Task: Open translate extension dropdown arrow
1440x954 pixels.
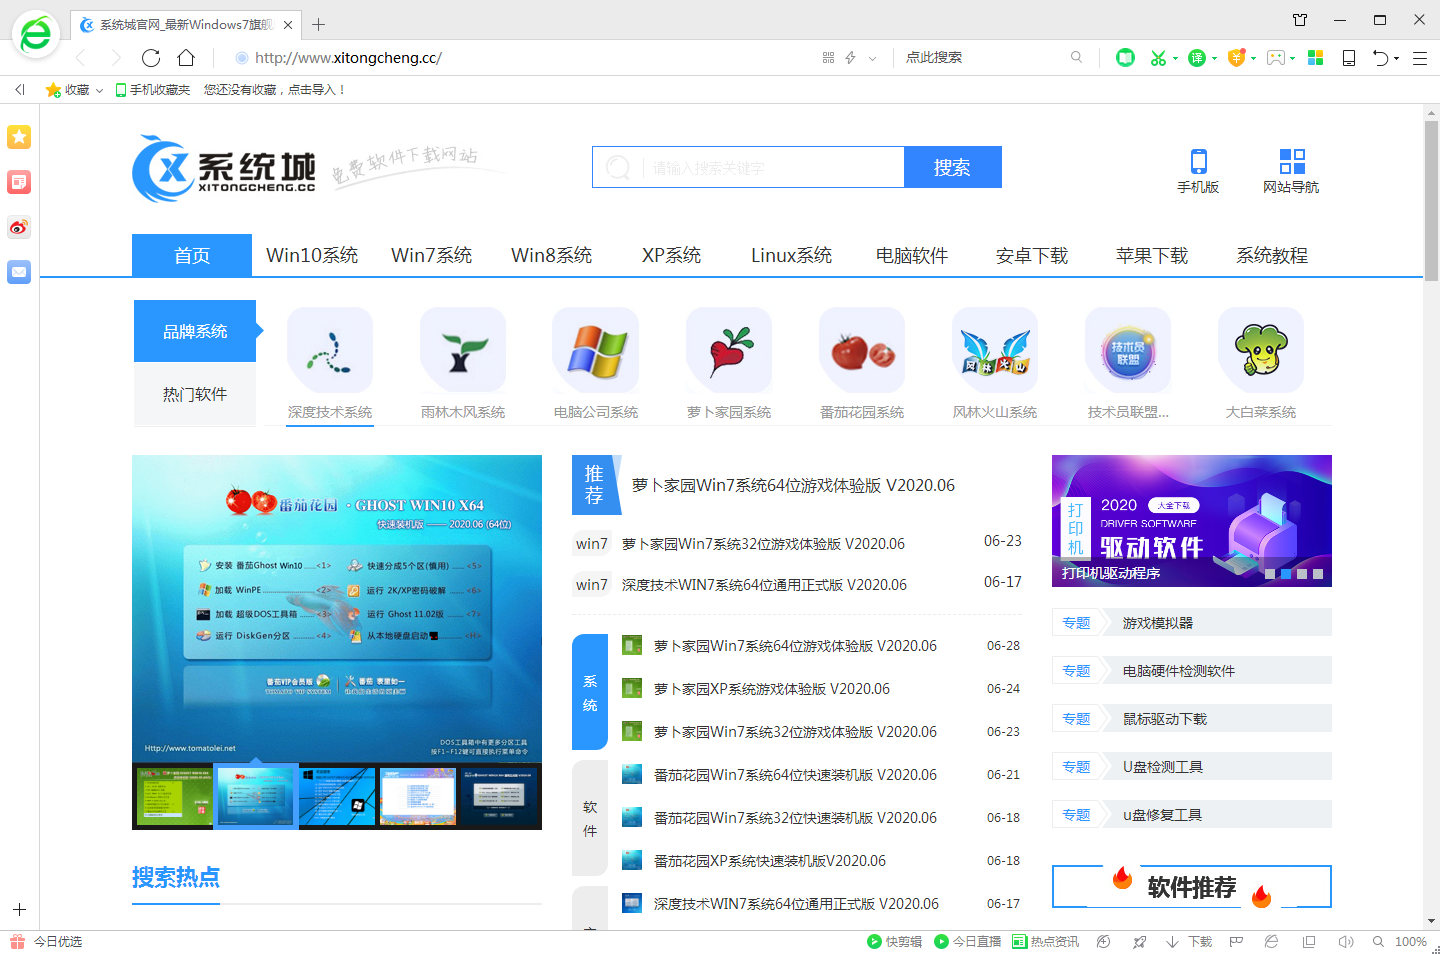Action: click(x=1214, y=58)
